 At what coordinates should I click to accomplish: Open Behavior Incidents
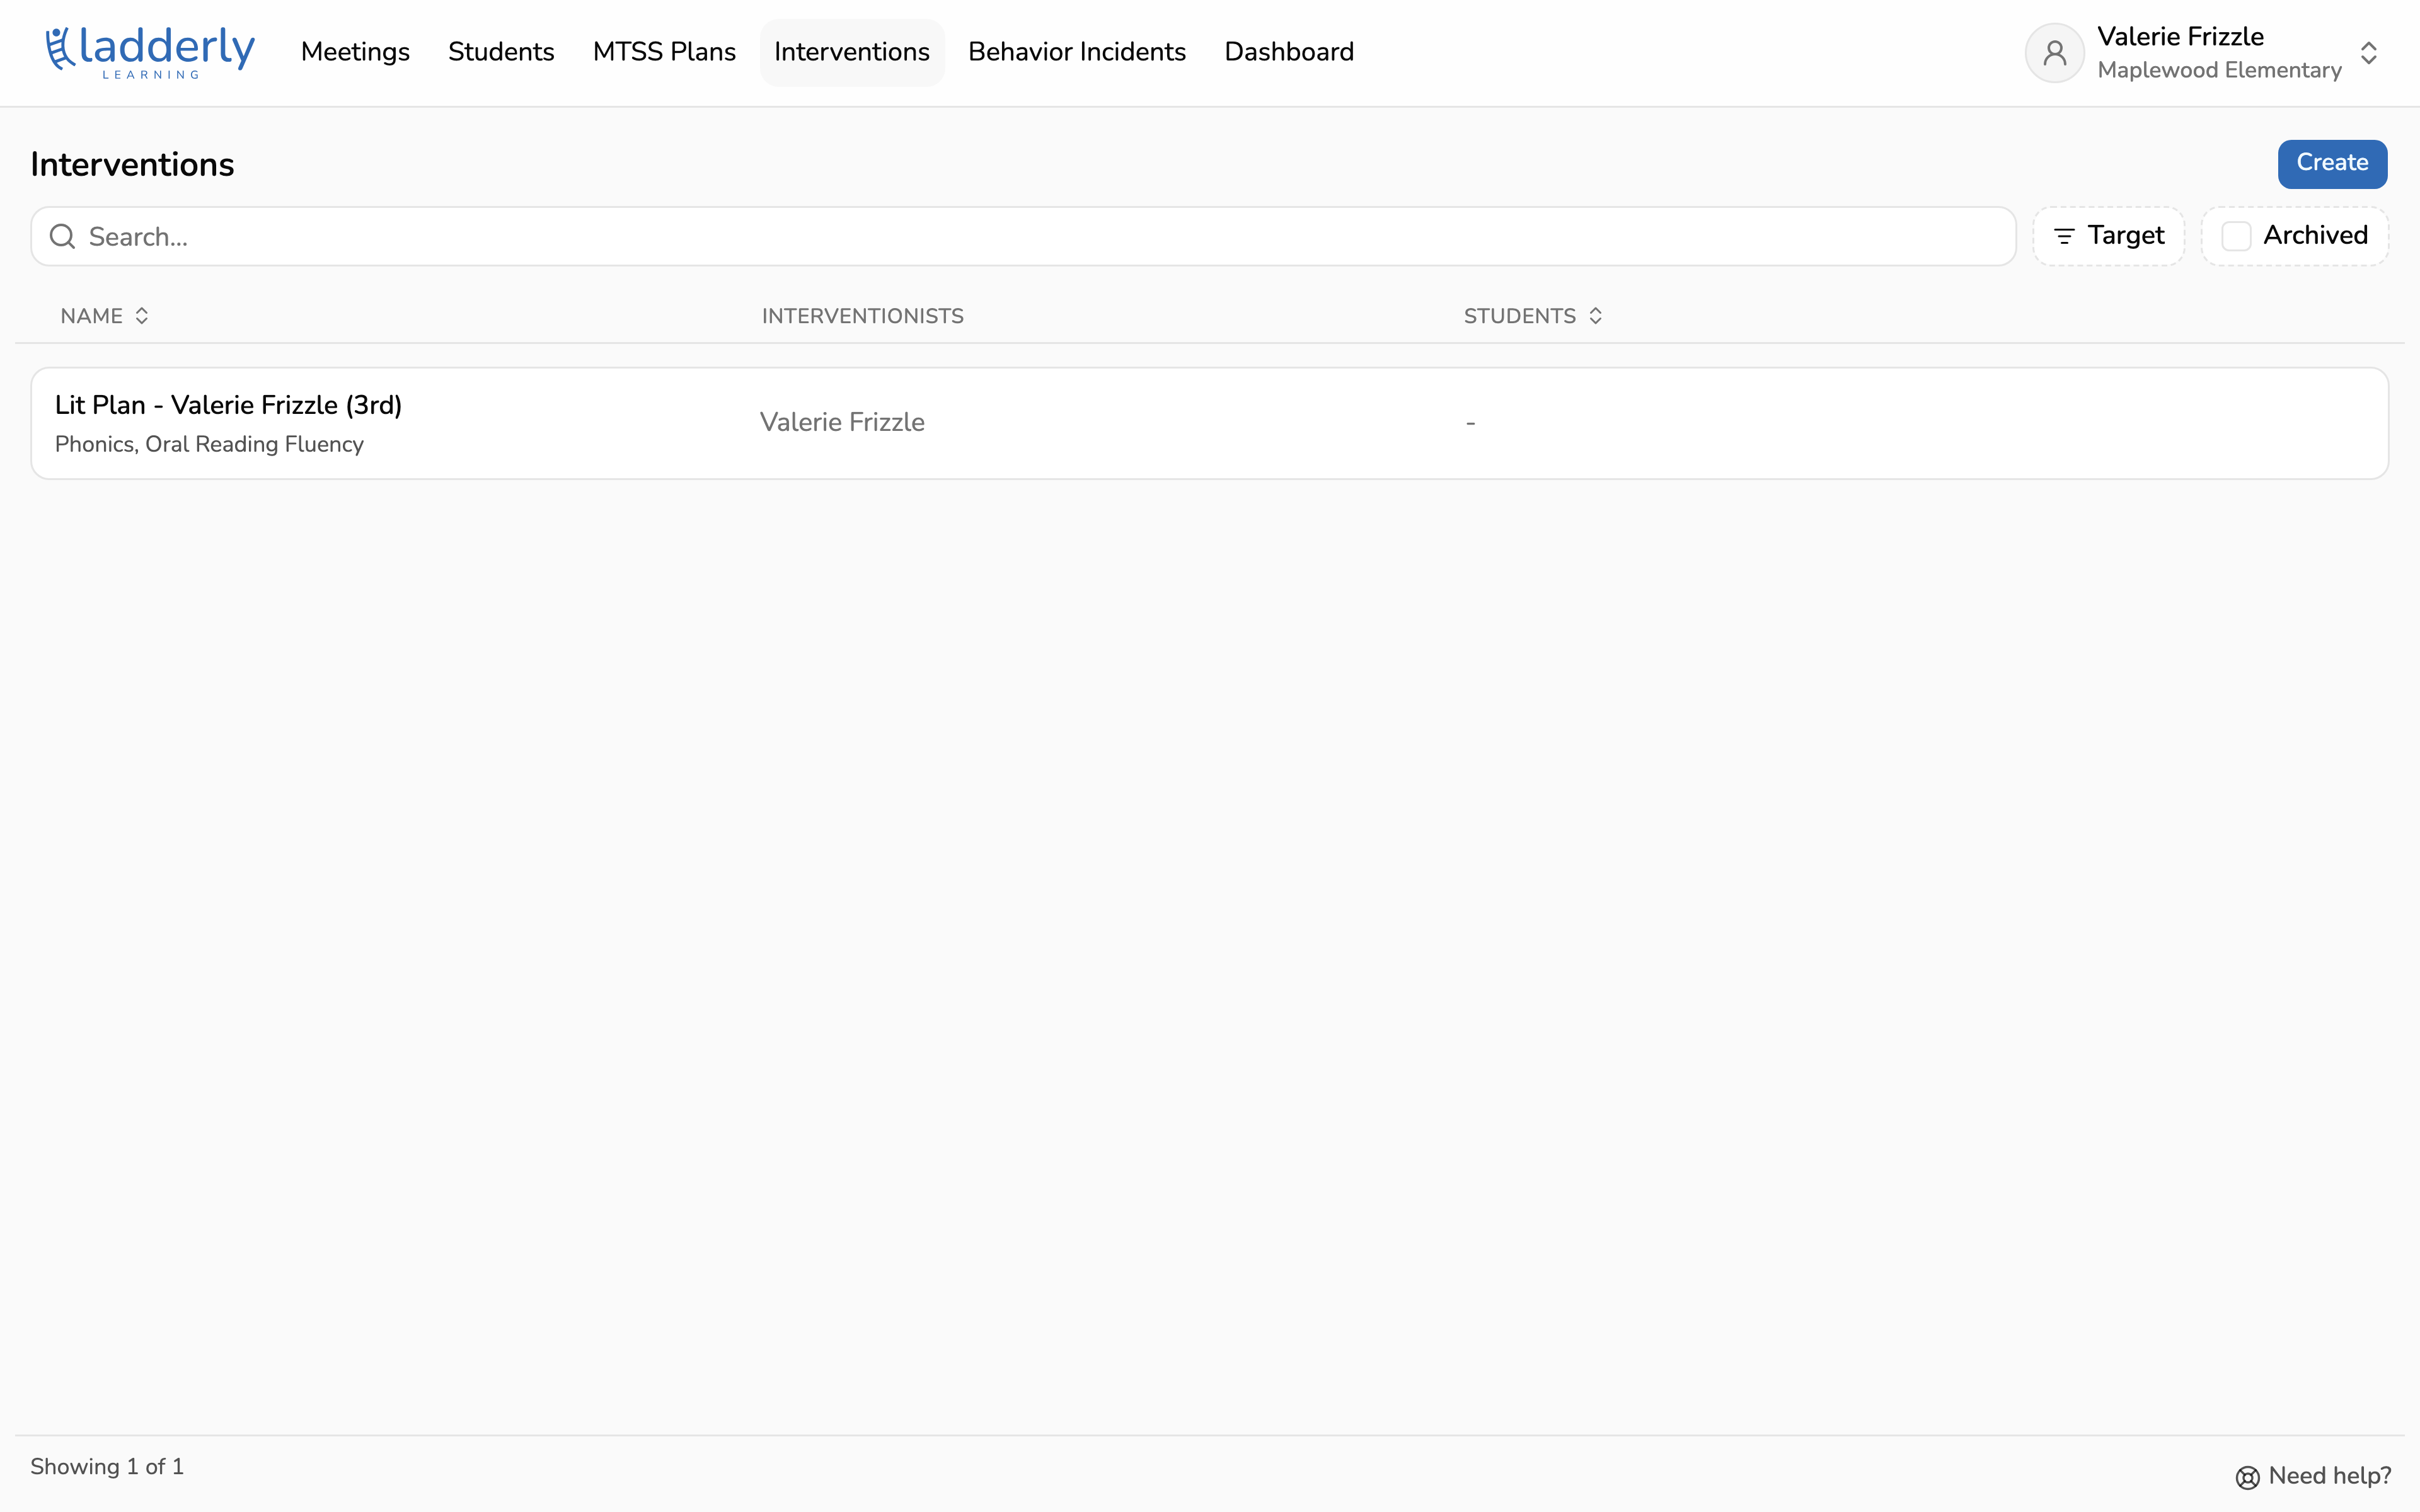tap(1077, 52)
